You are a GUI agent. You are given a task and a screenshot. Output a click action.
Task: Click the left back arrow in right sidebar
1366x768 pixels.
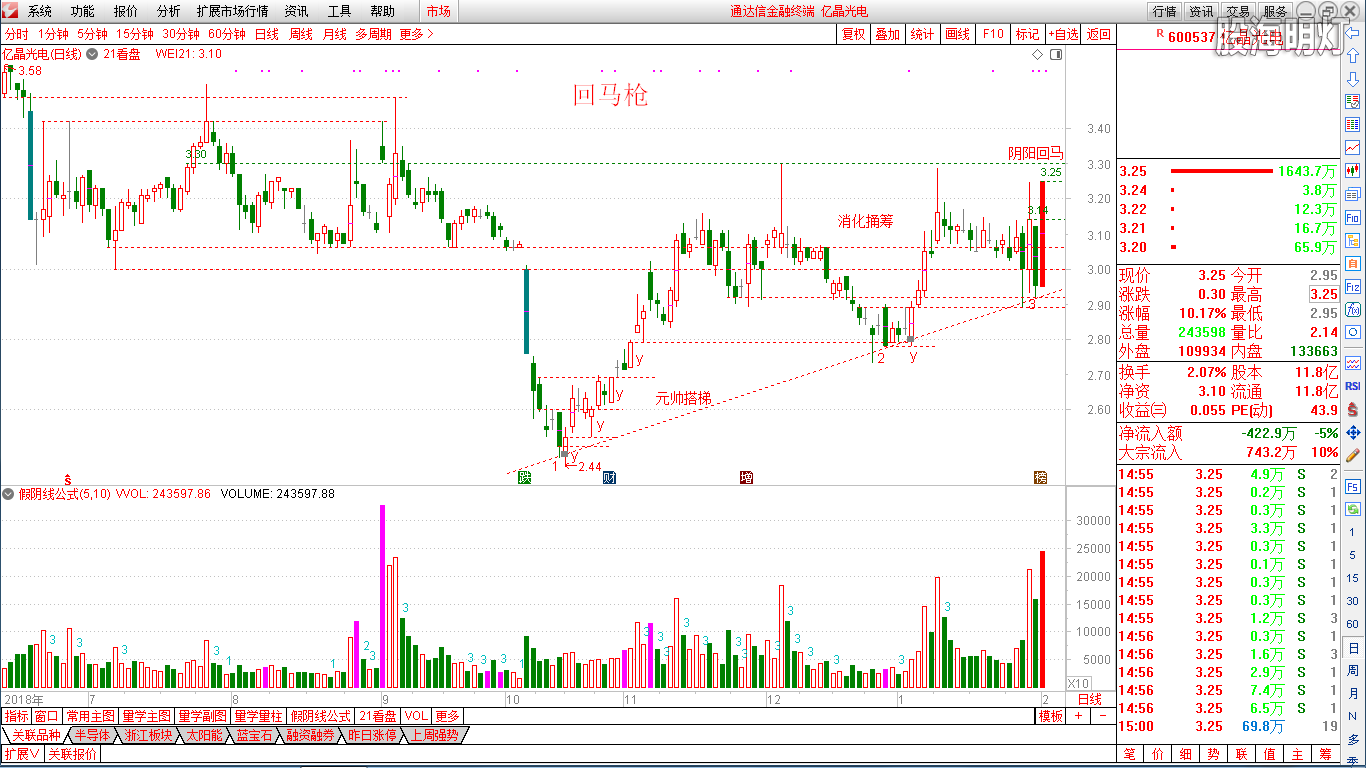(1353, 33)
